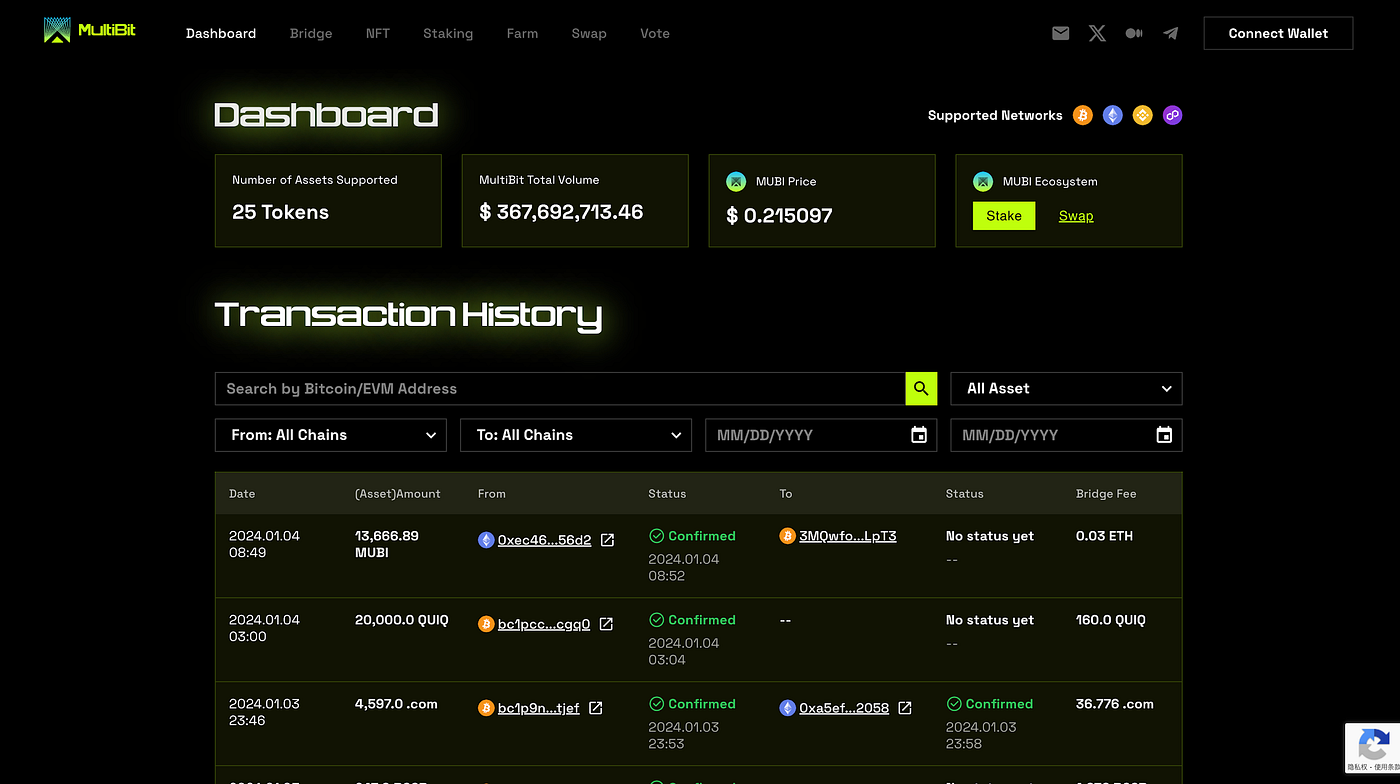This screenshot has height=784, width=1400.
Task: Click the reCAPTCHA badge
Action: (x=1372, y=748)
